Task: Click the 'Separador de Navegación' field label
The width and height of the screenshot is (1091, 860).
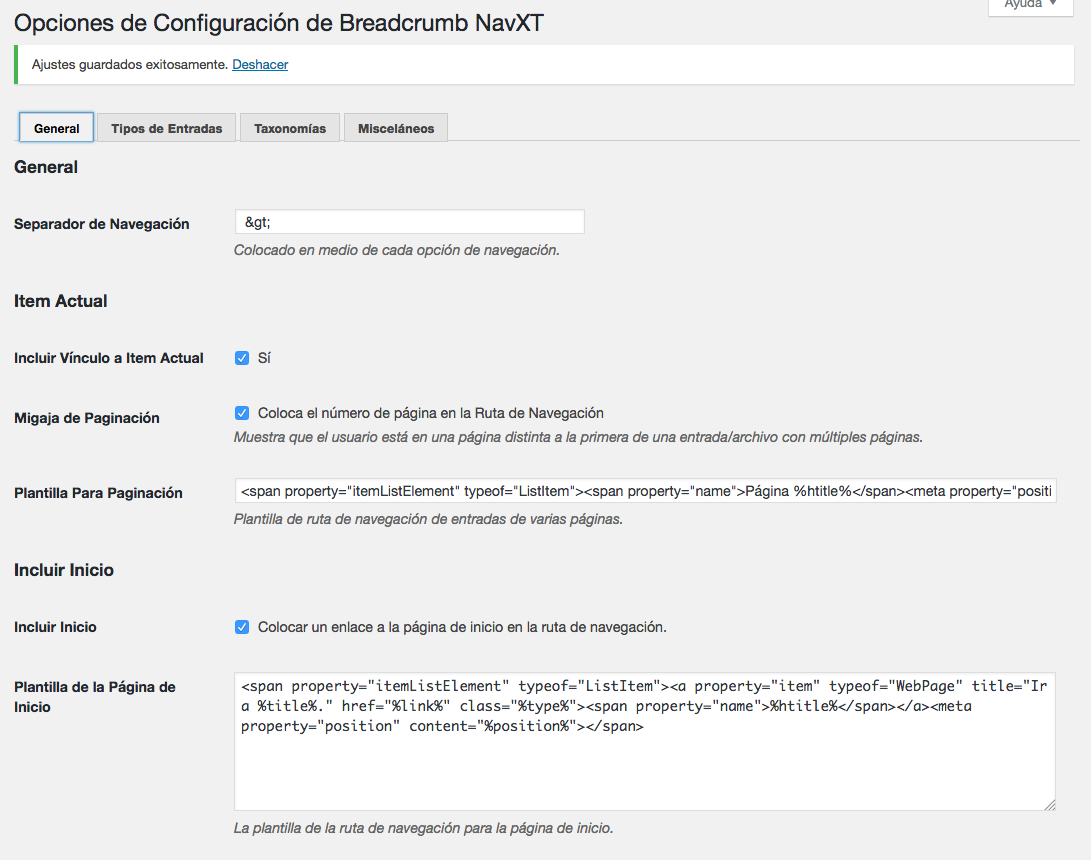Action: (102, 224)
